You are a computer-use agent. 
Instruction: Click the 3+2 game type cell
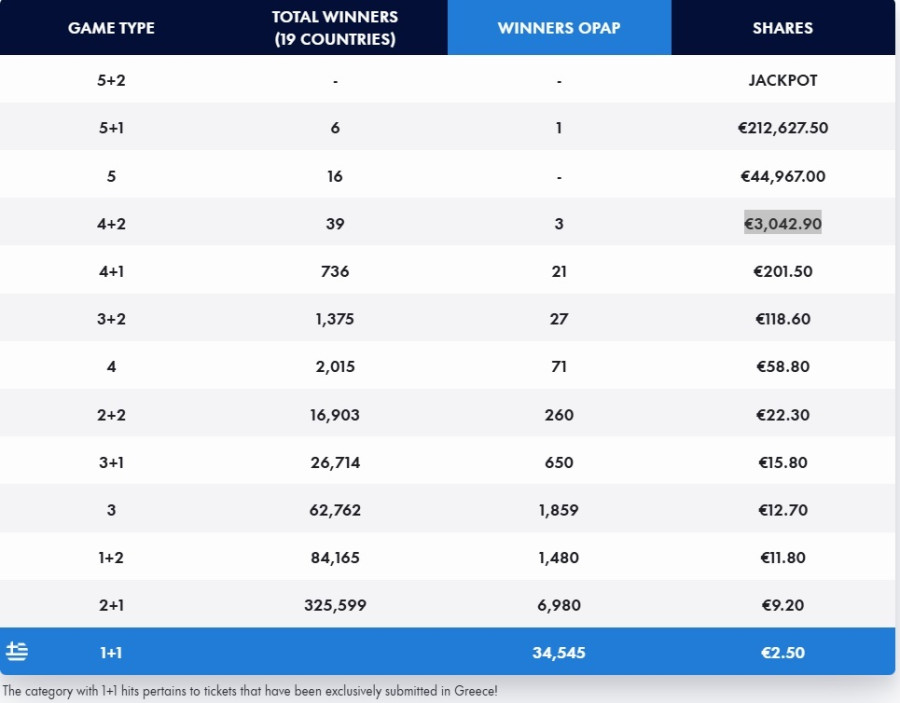click(x=111, y=319)
